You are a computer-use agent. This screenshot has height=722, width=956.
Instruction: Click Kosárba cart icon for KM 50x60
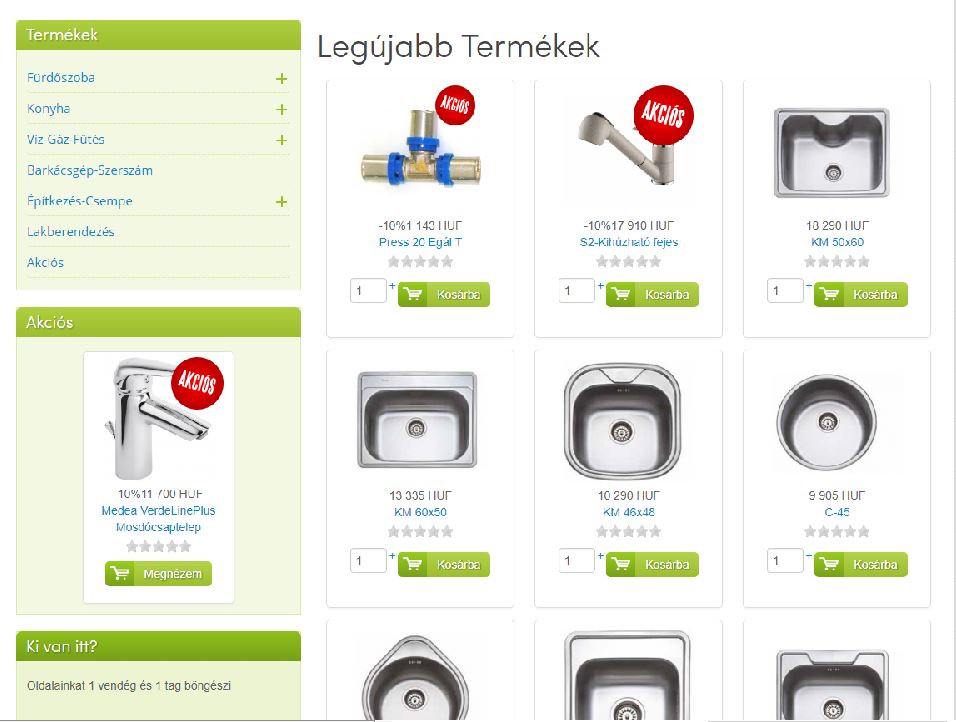coord(829,295)
